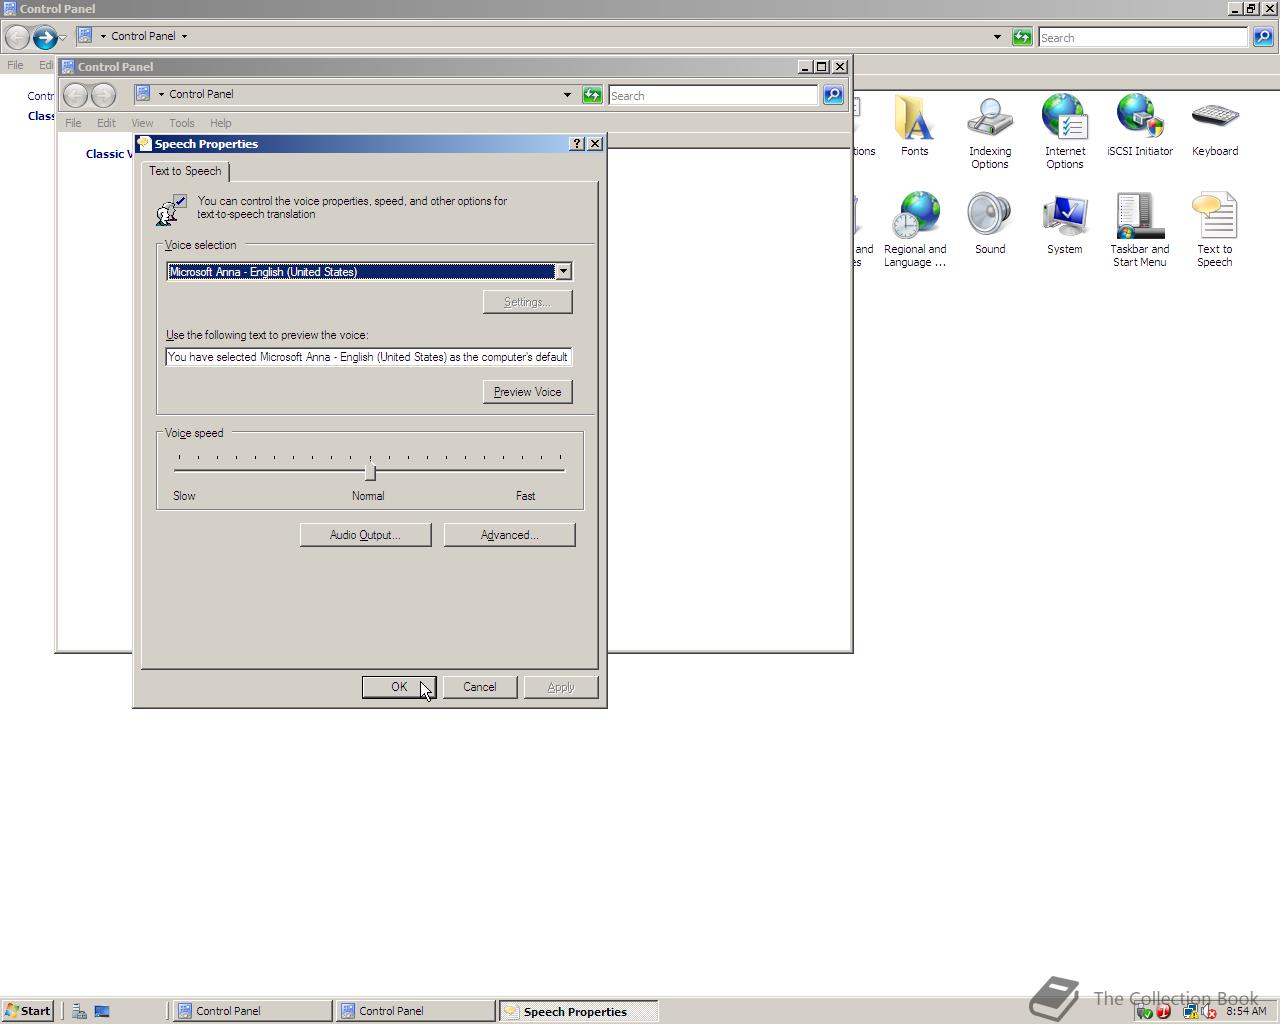Click Speech Properties taskbar button
The height and width of the screenshot is (1024, 1280).
click(x=579, y=1011)
